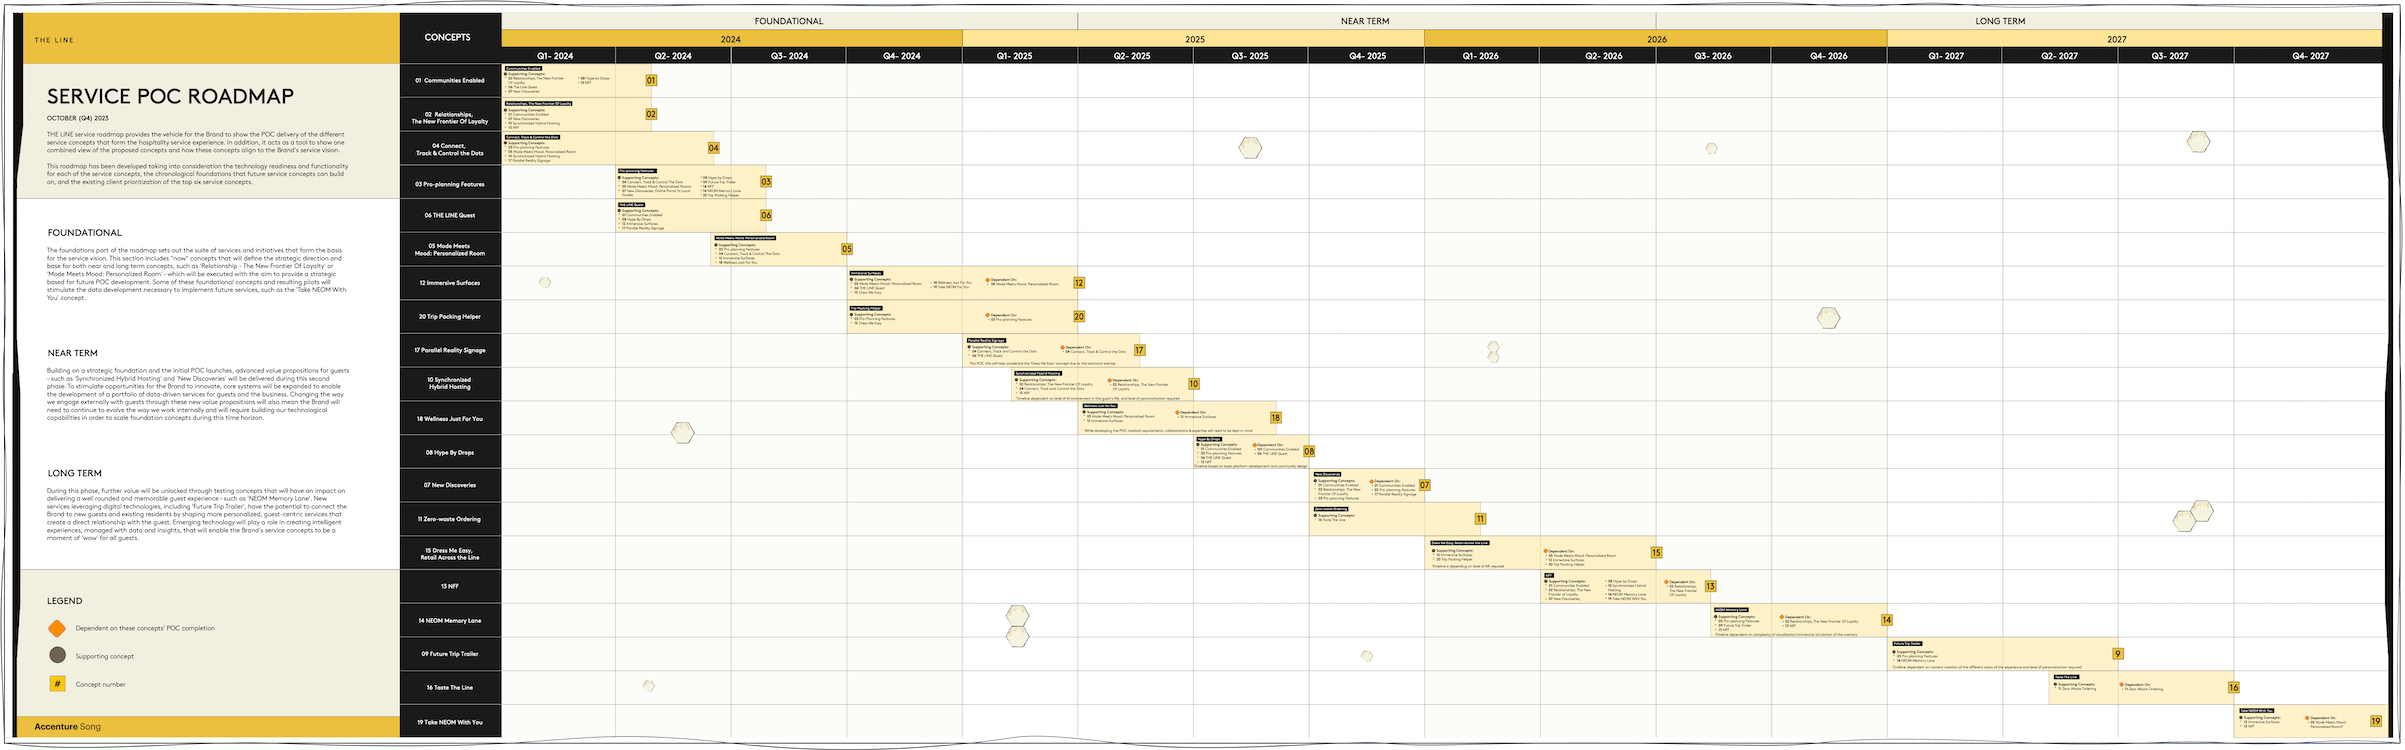Select number badge 13 on the timeline bar

1710,586
